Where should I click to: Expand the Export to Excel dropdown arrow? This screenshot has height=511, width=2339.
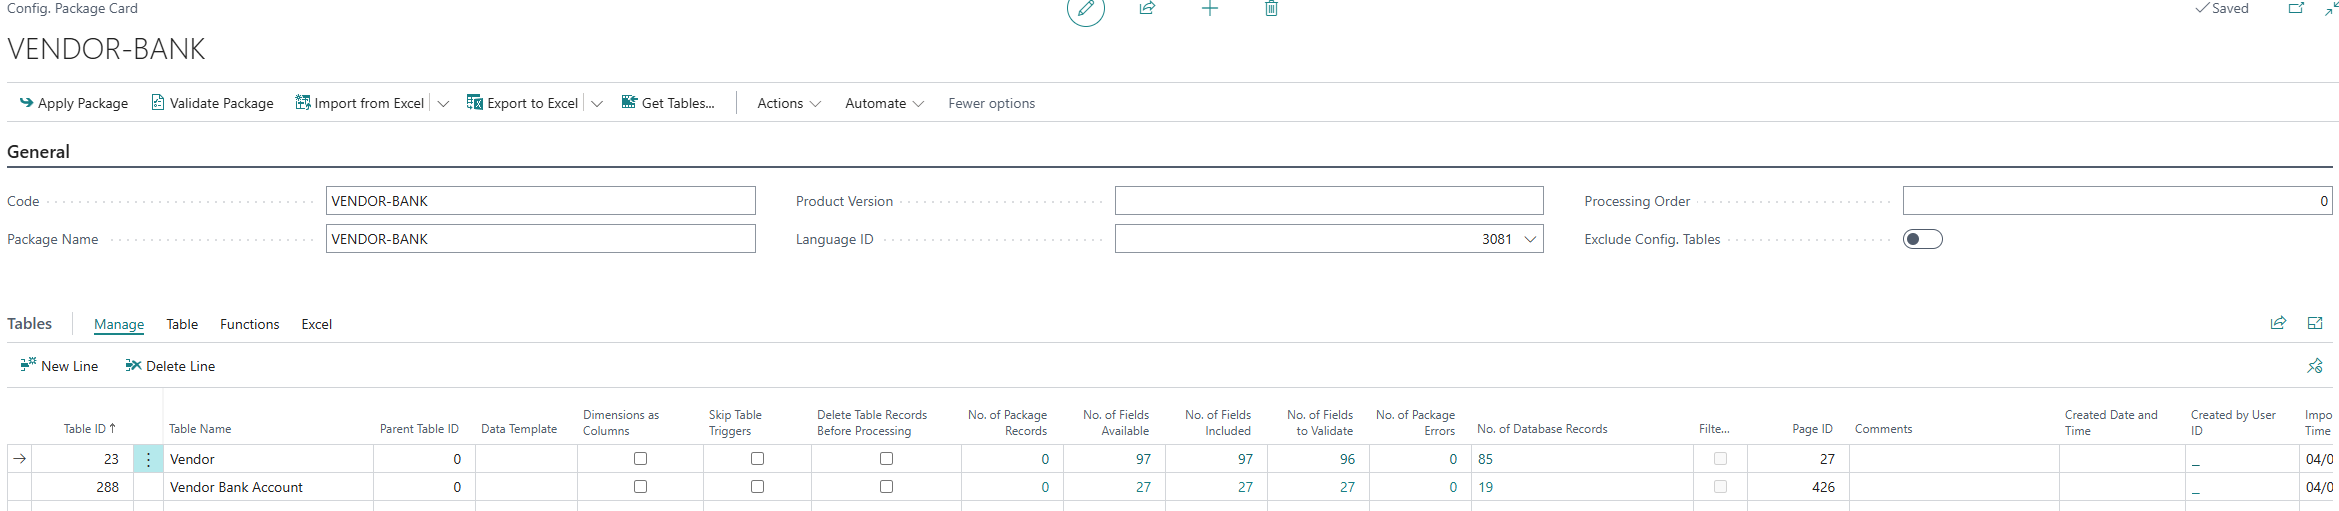pos(597,103)
